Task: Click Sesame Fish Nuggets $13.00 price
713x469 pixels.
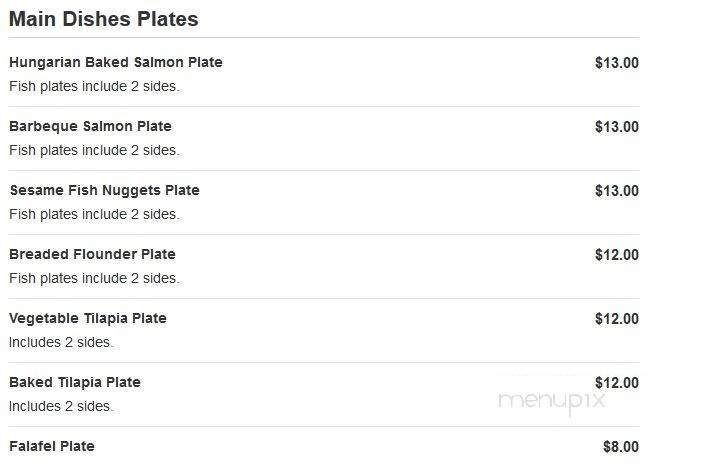Action: [617, 191]
